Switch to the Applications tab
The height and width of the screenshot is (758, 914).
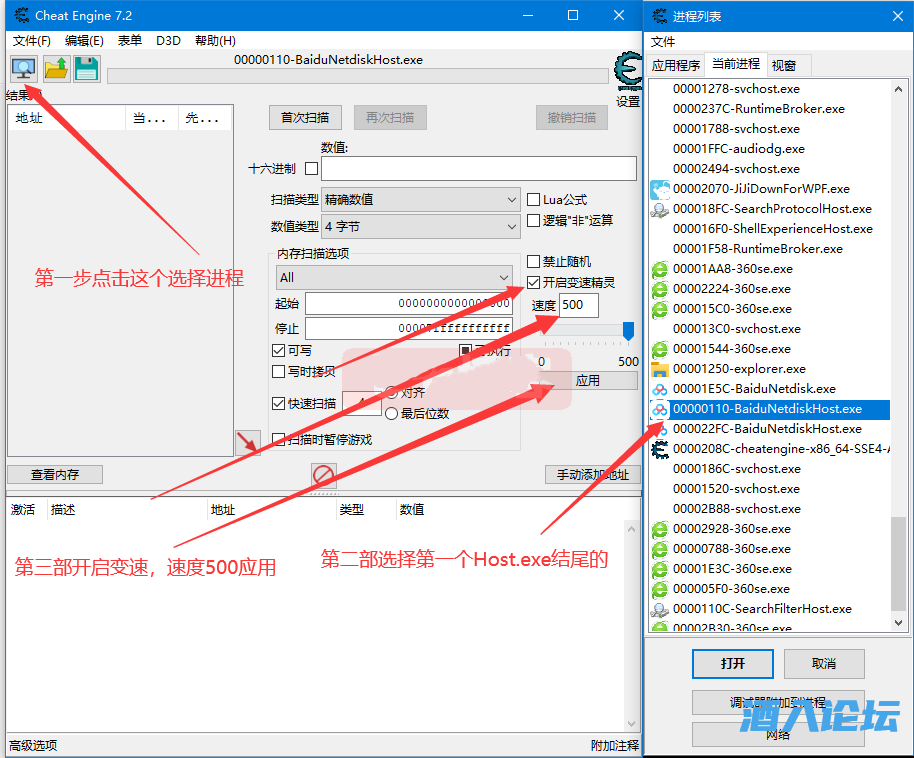676,65
